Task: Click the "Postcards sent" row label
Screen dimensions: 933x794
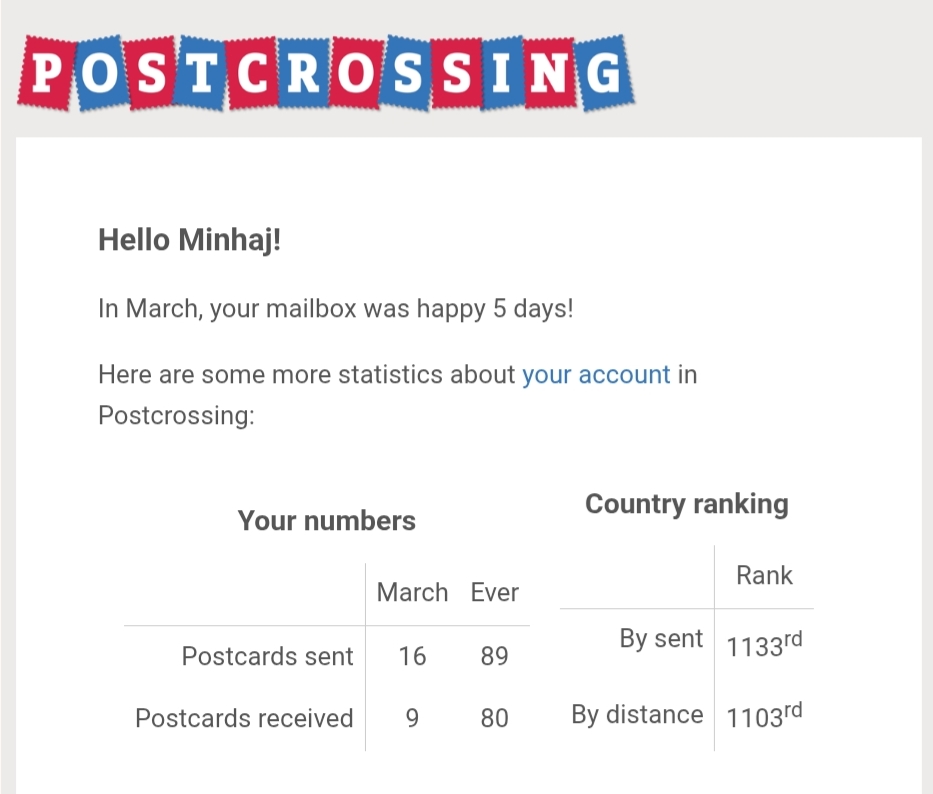Action: coord(267,656)
